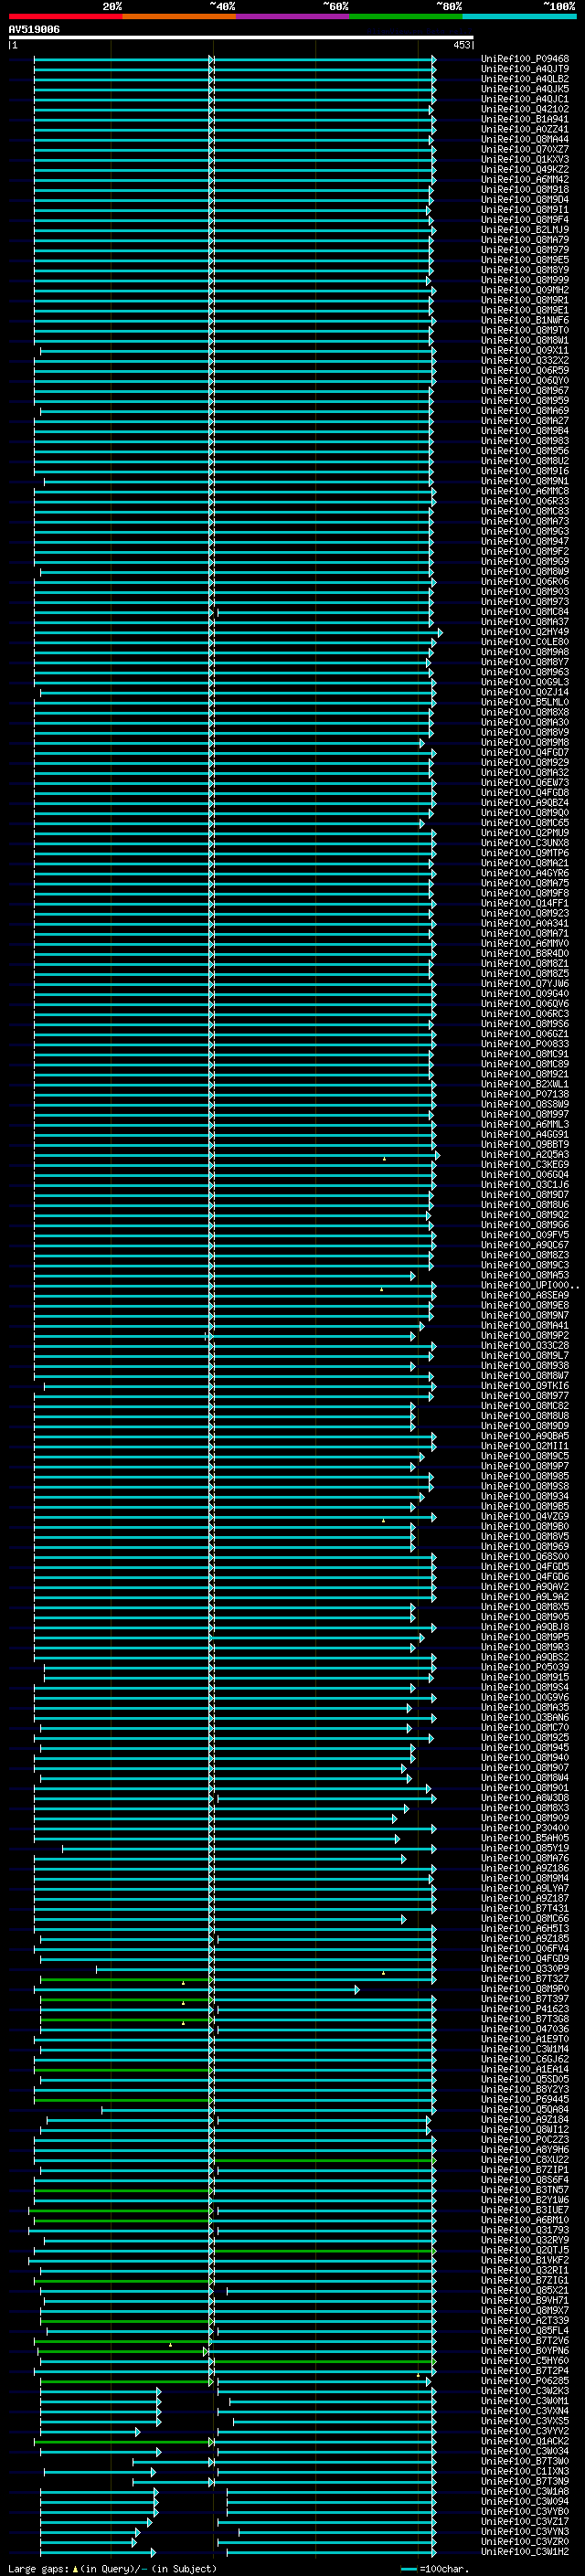Select hit label UniRef100_A9QBA5

tap(525, 1436)
